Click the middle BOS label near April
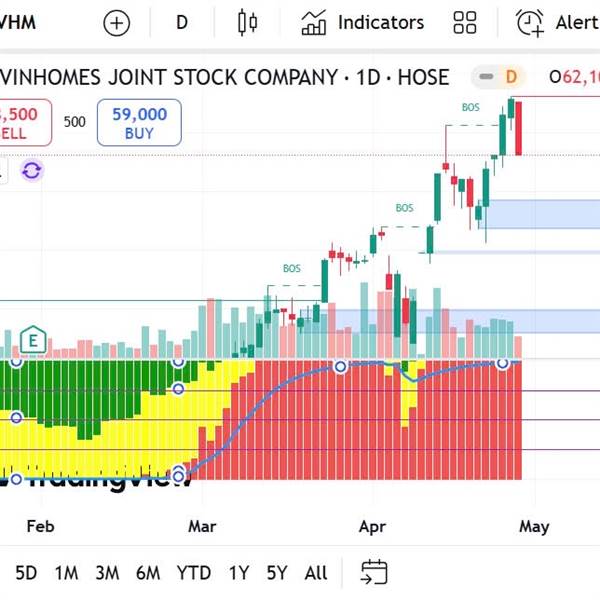This screenshot has height=600, width=600. [x=404, y=208]
